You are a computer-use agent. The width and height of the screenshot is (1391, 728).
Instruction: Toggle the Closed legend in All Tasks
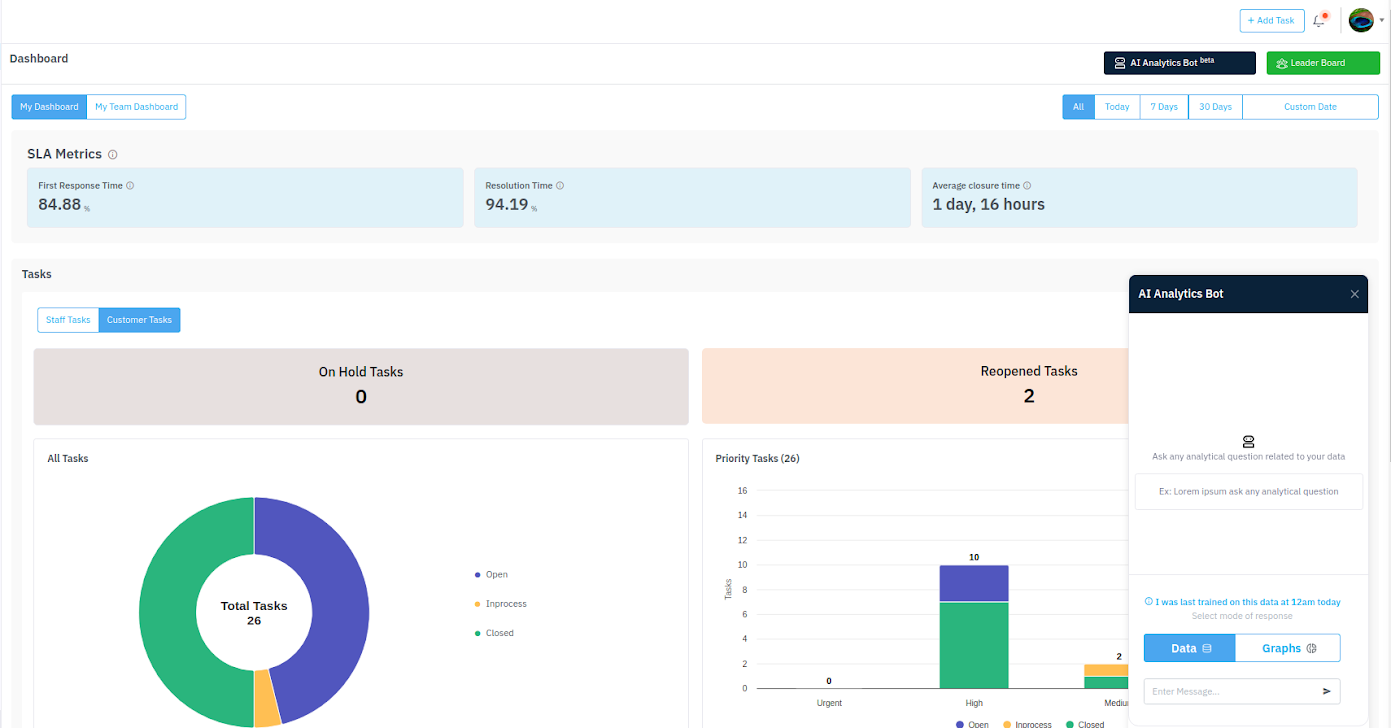tap(494, 633)
